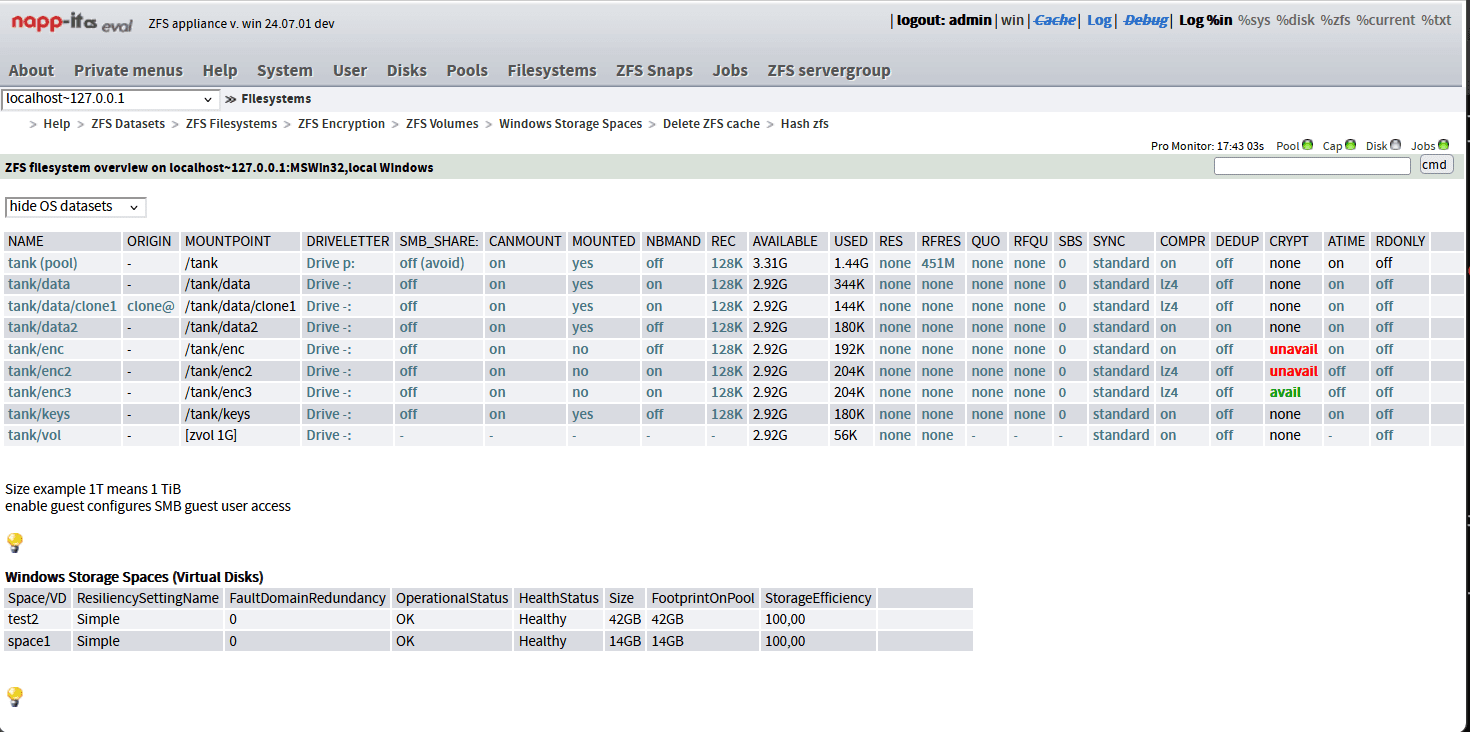This screenshot has width=1470, height=732.
Task: Open the Delete ZFS cache submenu
Action: (x=711, y=124)
